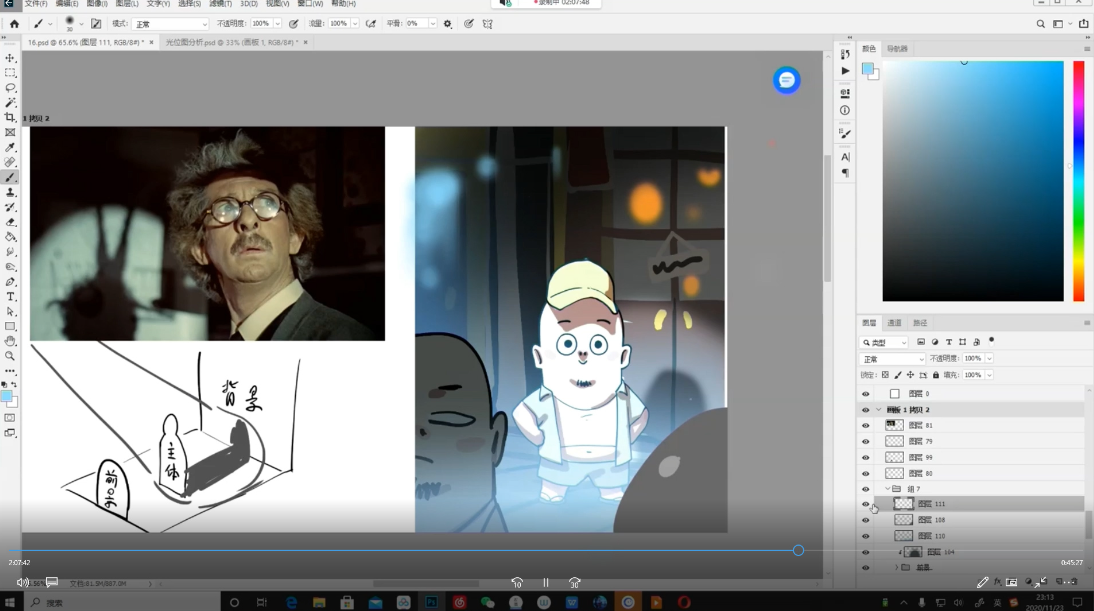The image size is (1094, 611).
Task: Open the layer blend mode dropdown
Action: 892,359
